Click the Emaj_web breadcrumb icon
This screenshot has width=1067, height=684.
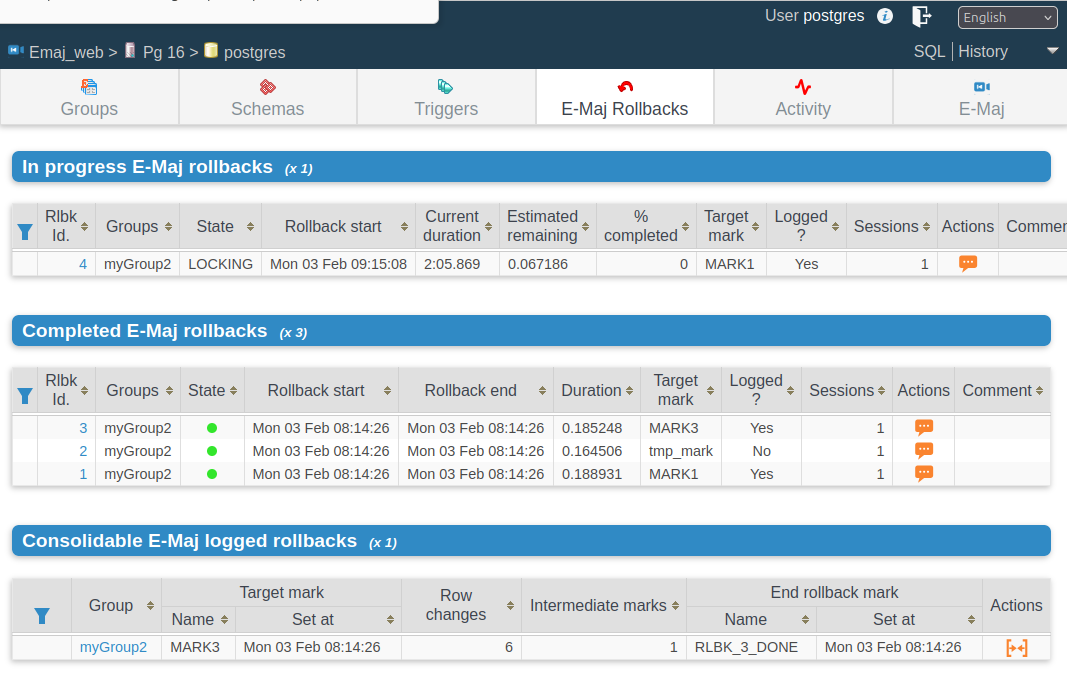tap(16, 50)
